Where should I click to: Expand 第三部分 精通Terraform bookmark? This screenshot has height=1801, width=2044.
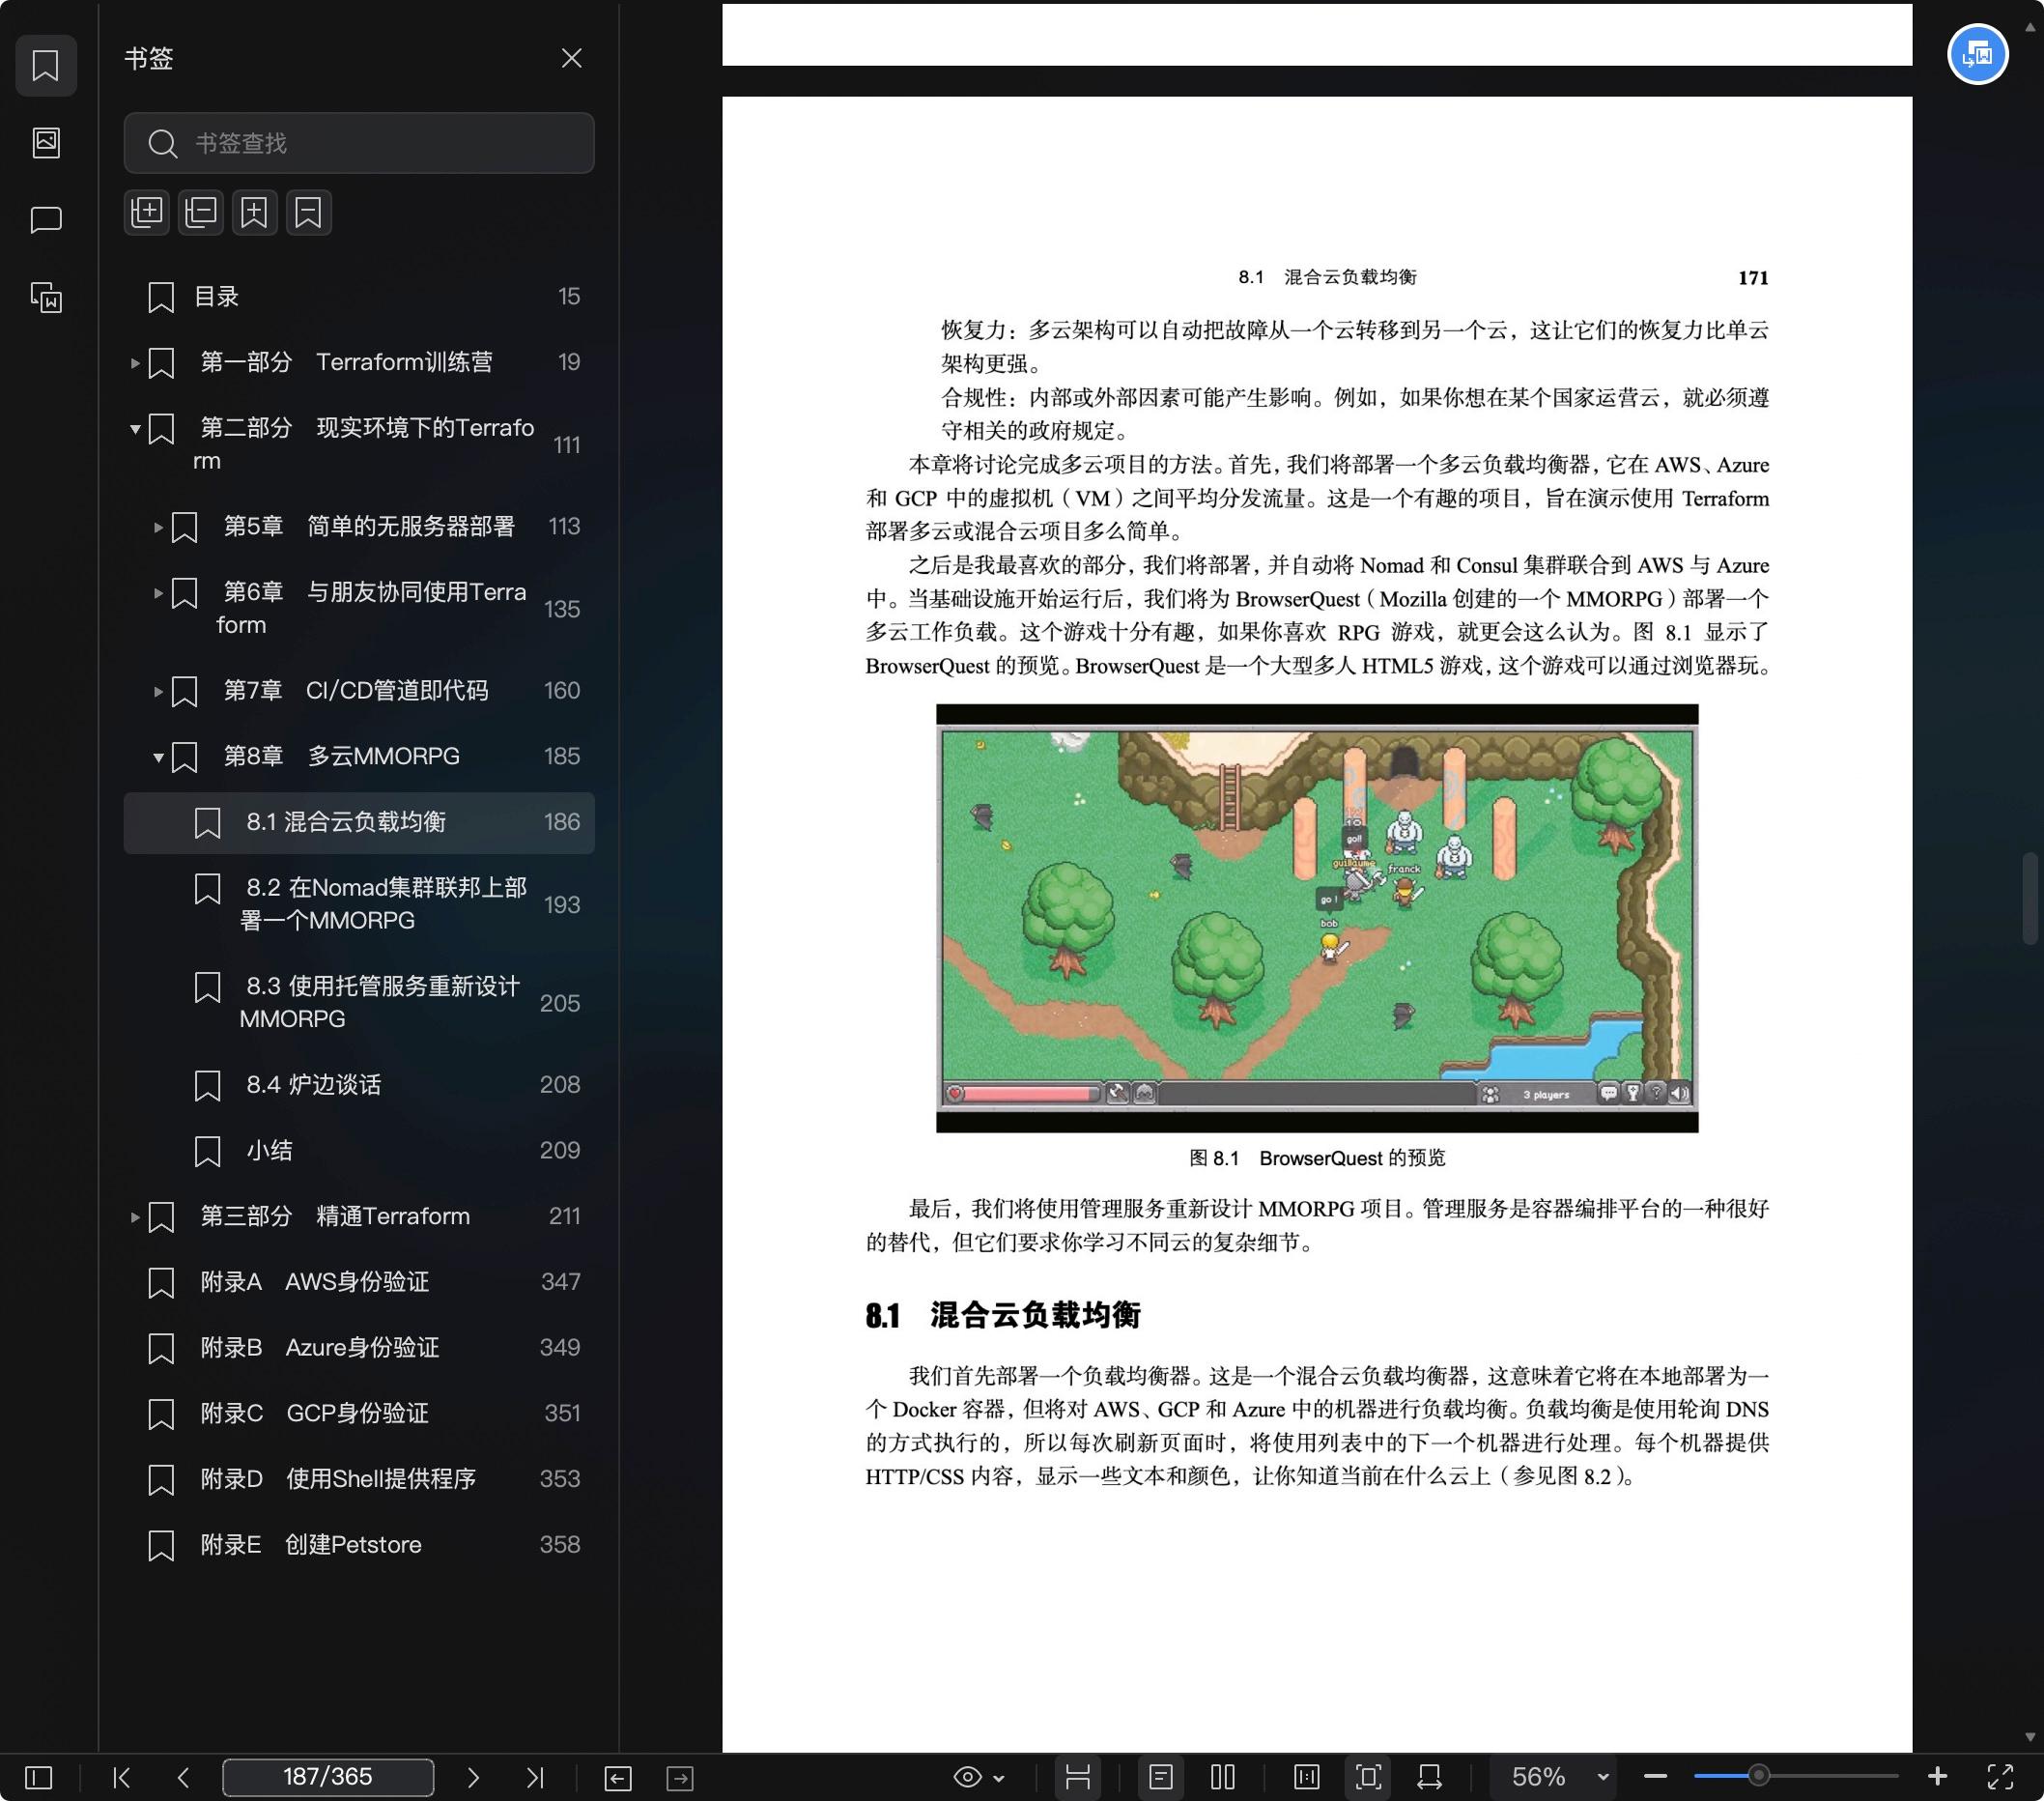[x=135, y=1217]
